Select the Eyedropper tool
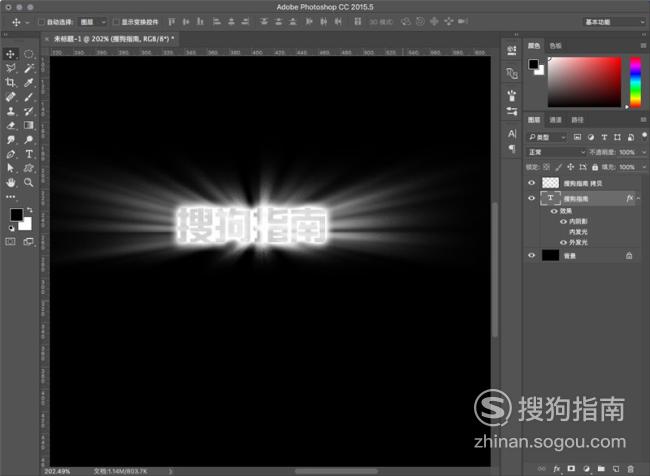The width and height of the screenshot is (650, 476). click(x=29, y=83)
